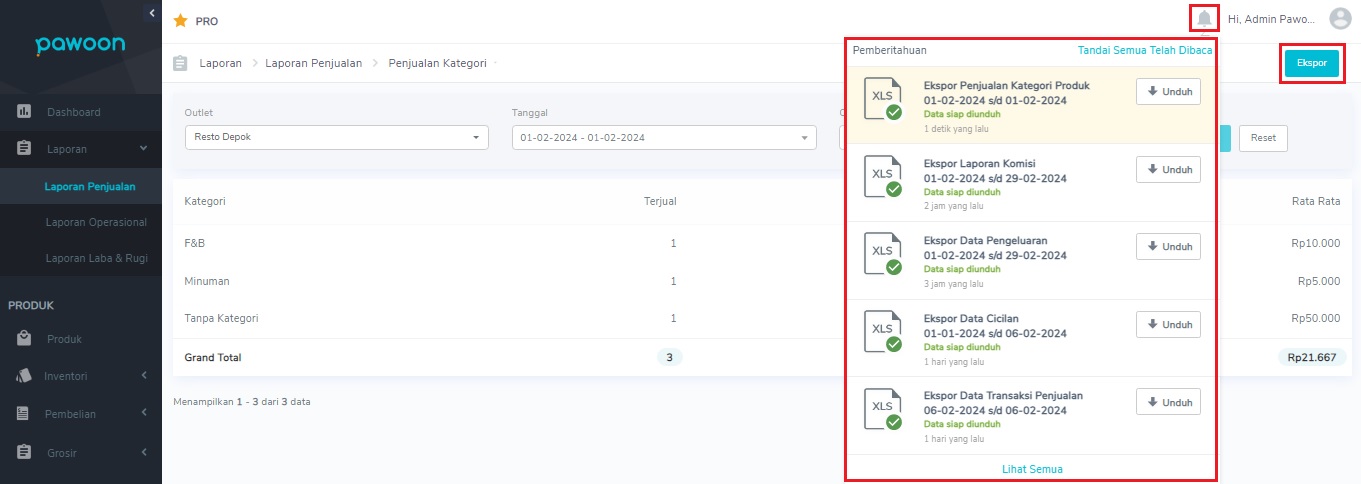Click the Terjual column header
This screenshot has height=484, width=1361.
(x=660, y=201)
